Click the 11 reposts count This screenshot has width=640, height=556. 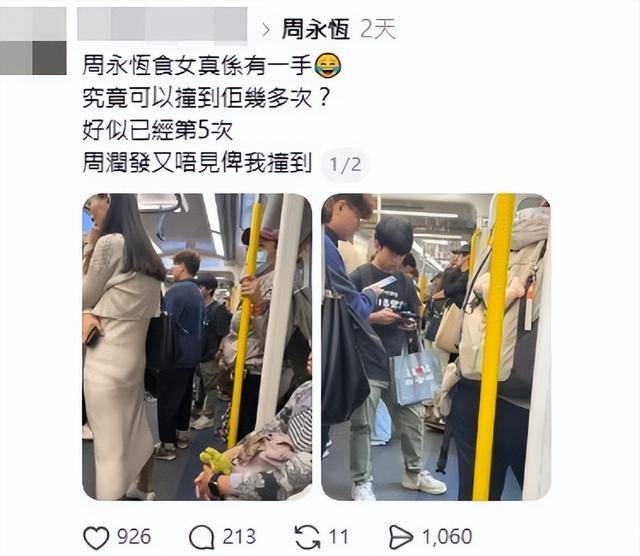point(338,536)
